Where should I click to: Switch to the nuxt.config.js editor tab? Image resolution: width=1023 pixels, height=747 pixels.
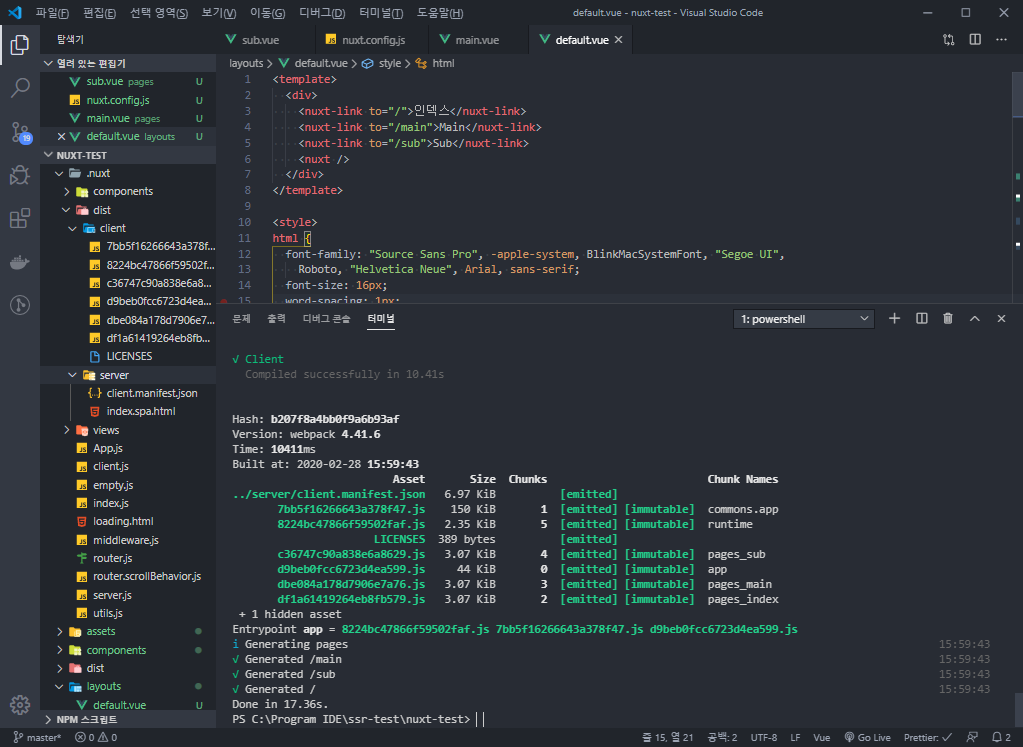(372, 40)
